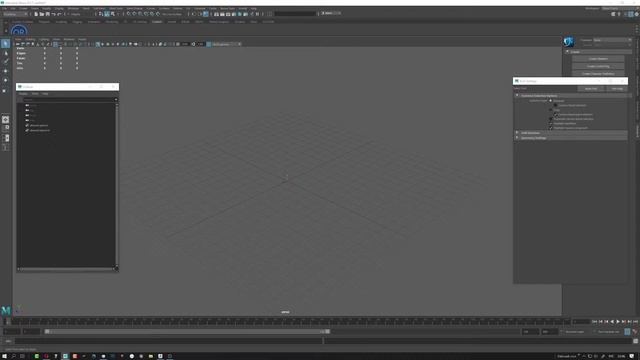This screenshot has width=640, height=360.
Task: Click the New Scene icon on the status line
Action: tap(36, 14)
